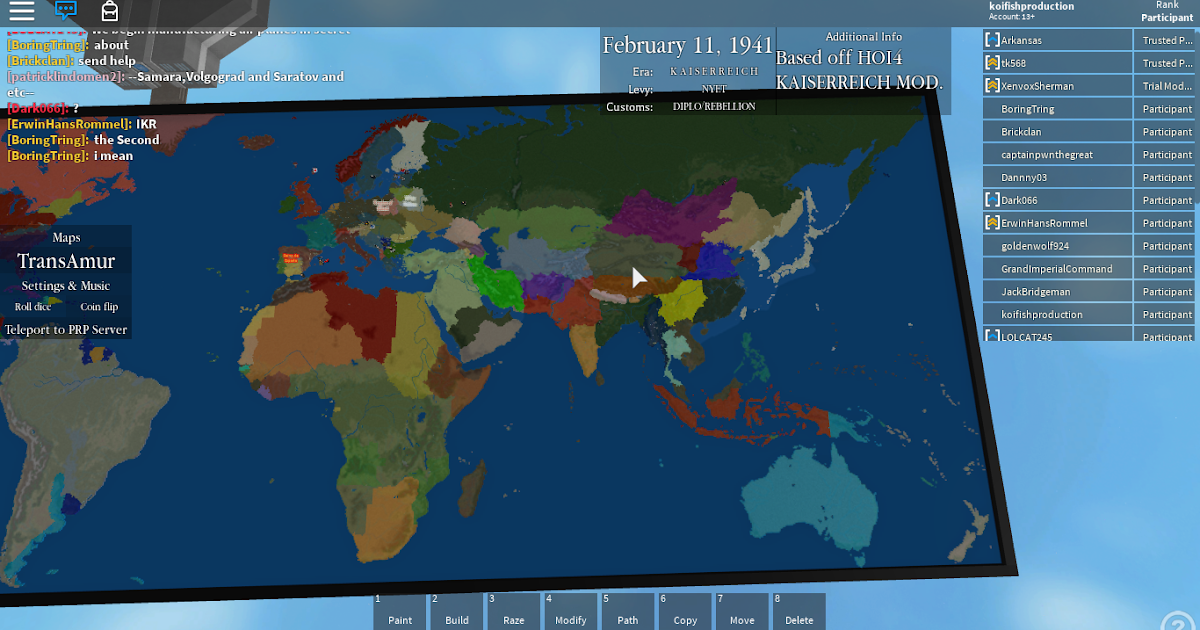The width and height of the screenshot is (1200, 630).
Task: Click the Additional Info heading
Action: (x=864, y=37)
